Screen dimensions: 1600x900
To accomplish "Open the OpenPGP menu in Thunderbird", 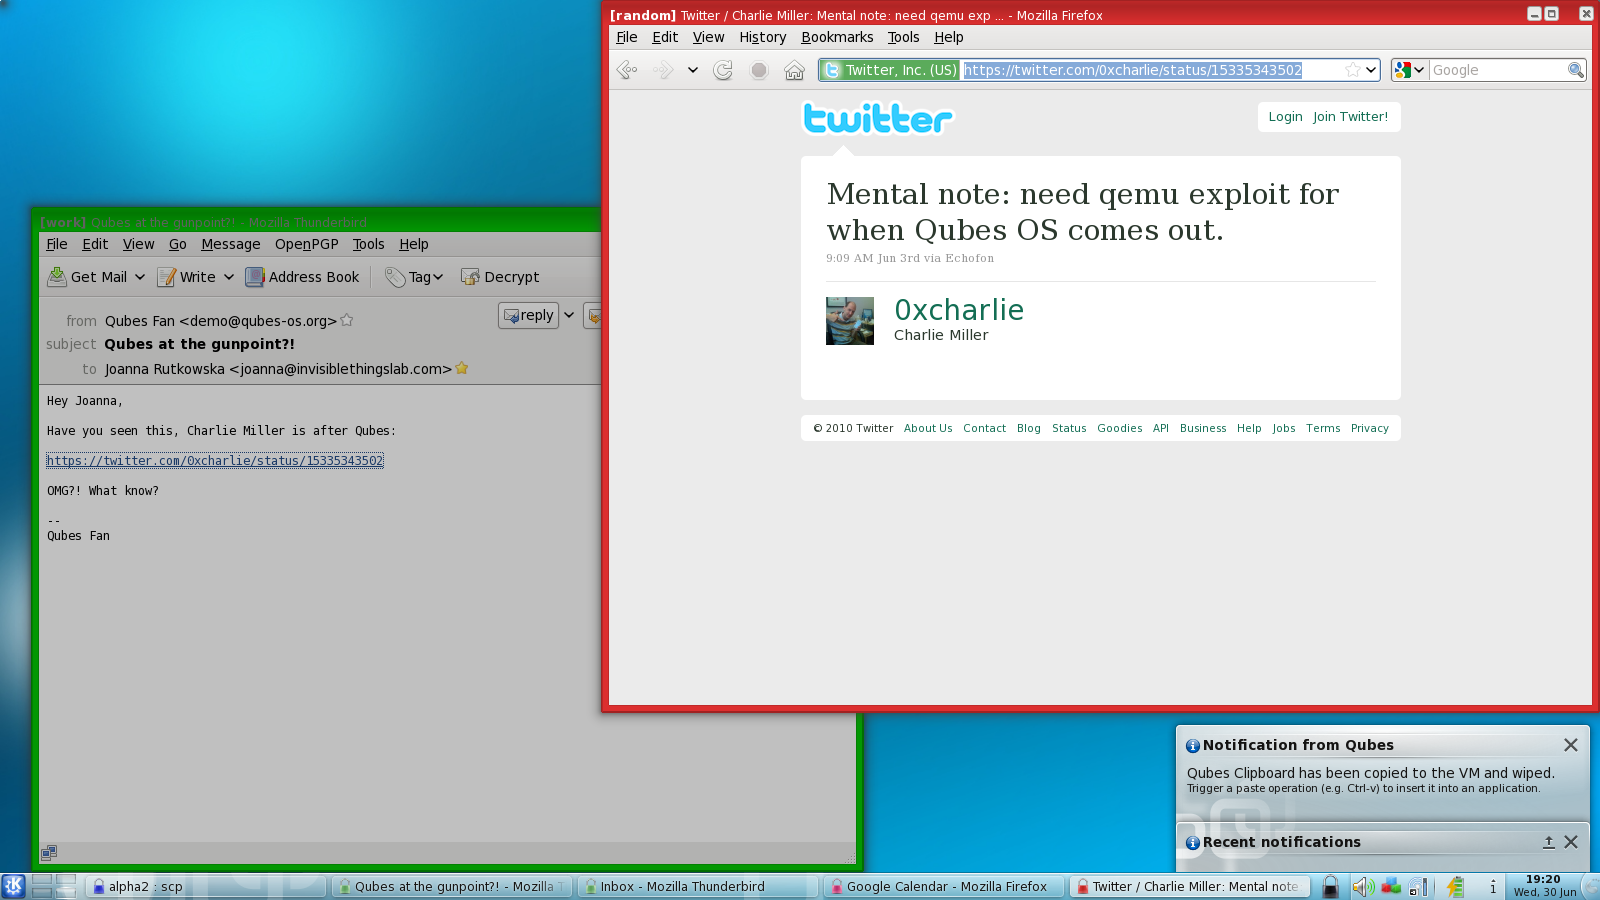I will (x=305, y=244).
